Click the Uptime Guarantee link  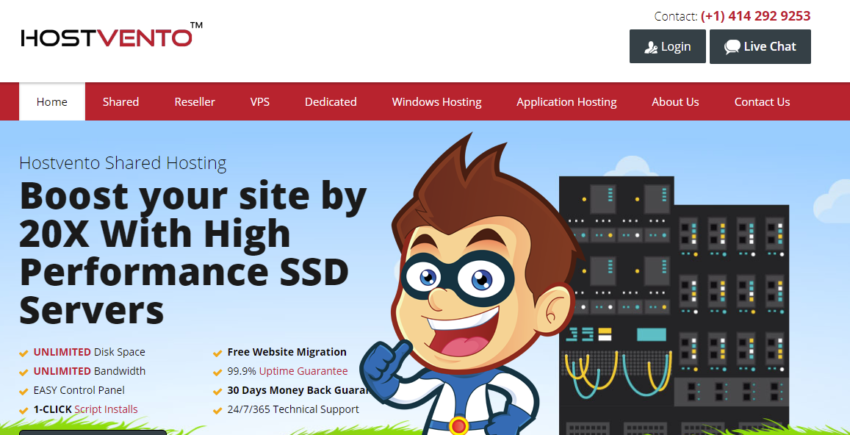(x=303, y=371)
